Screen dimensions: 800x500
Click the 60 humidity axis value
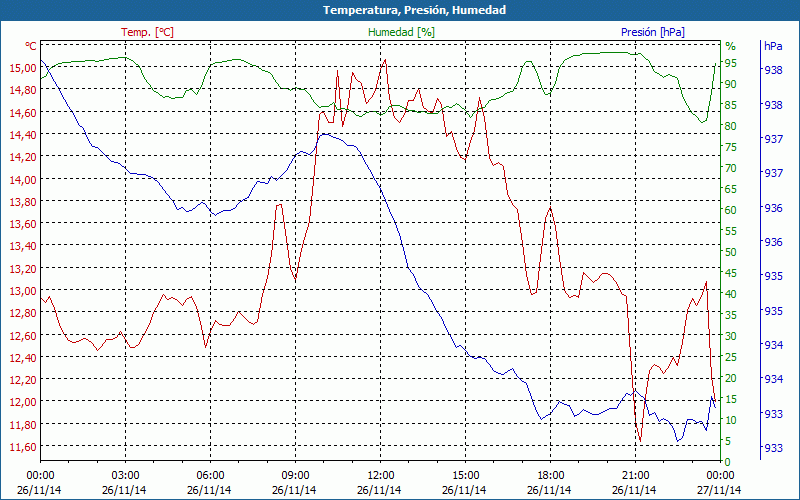click(731, 210)
